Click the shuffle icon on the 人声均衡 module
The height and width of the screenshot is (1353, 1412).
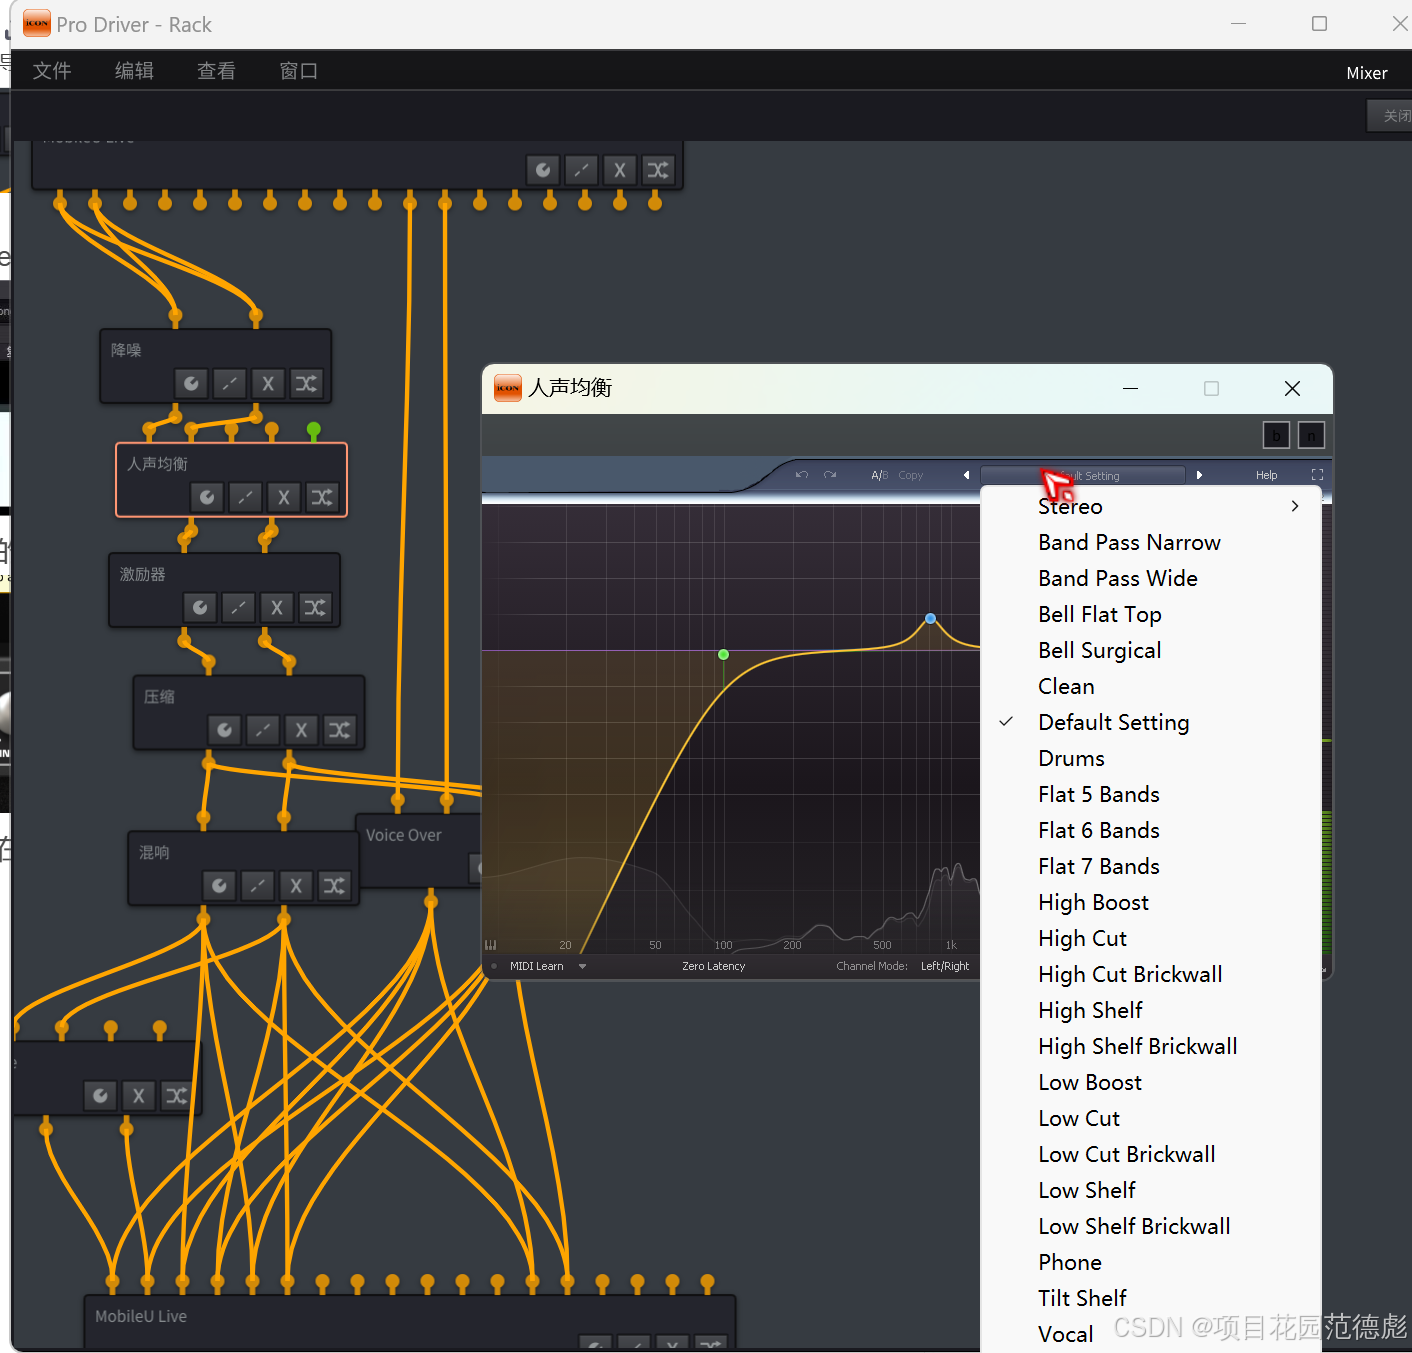322,497
